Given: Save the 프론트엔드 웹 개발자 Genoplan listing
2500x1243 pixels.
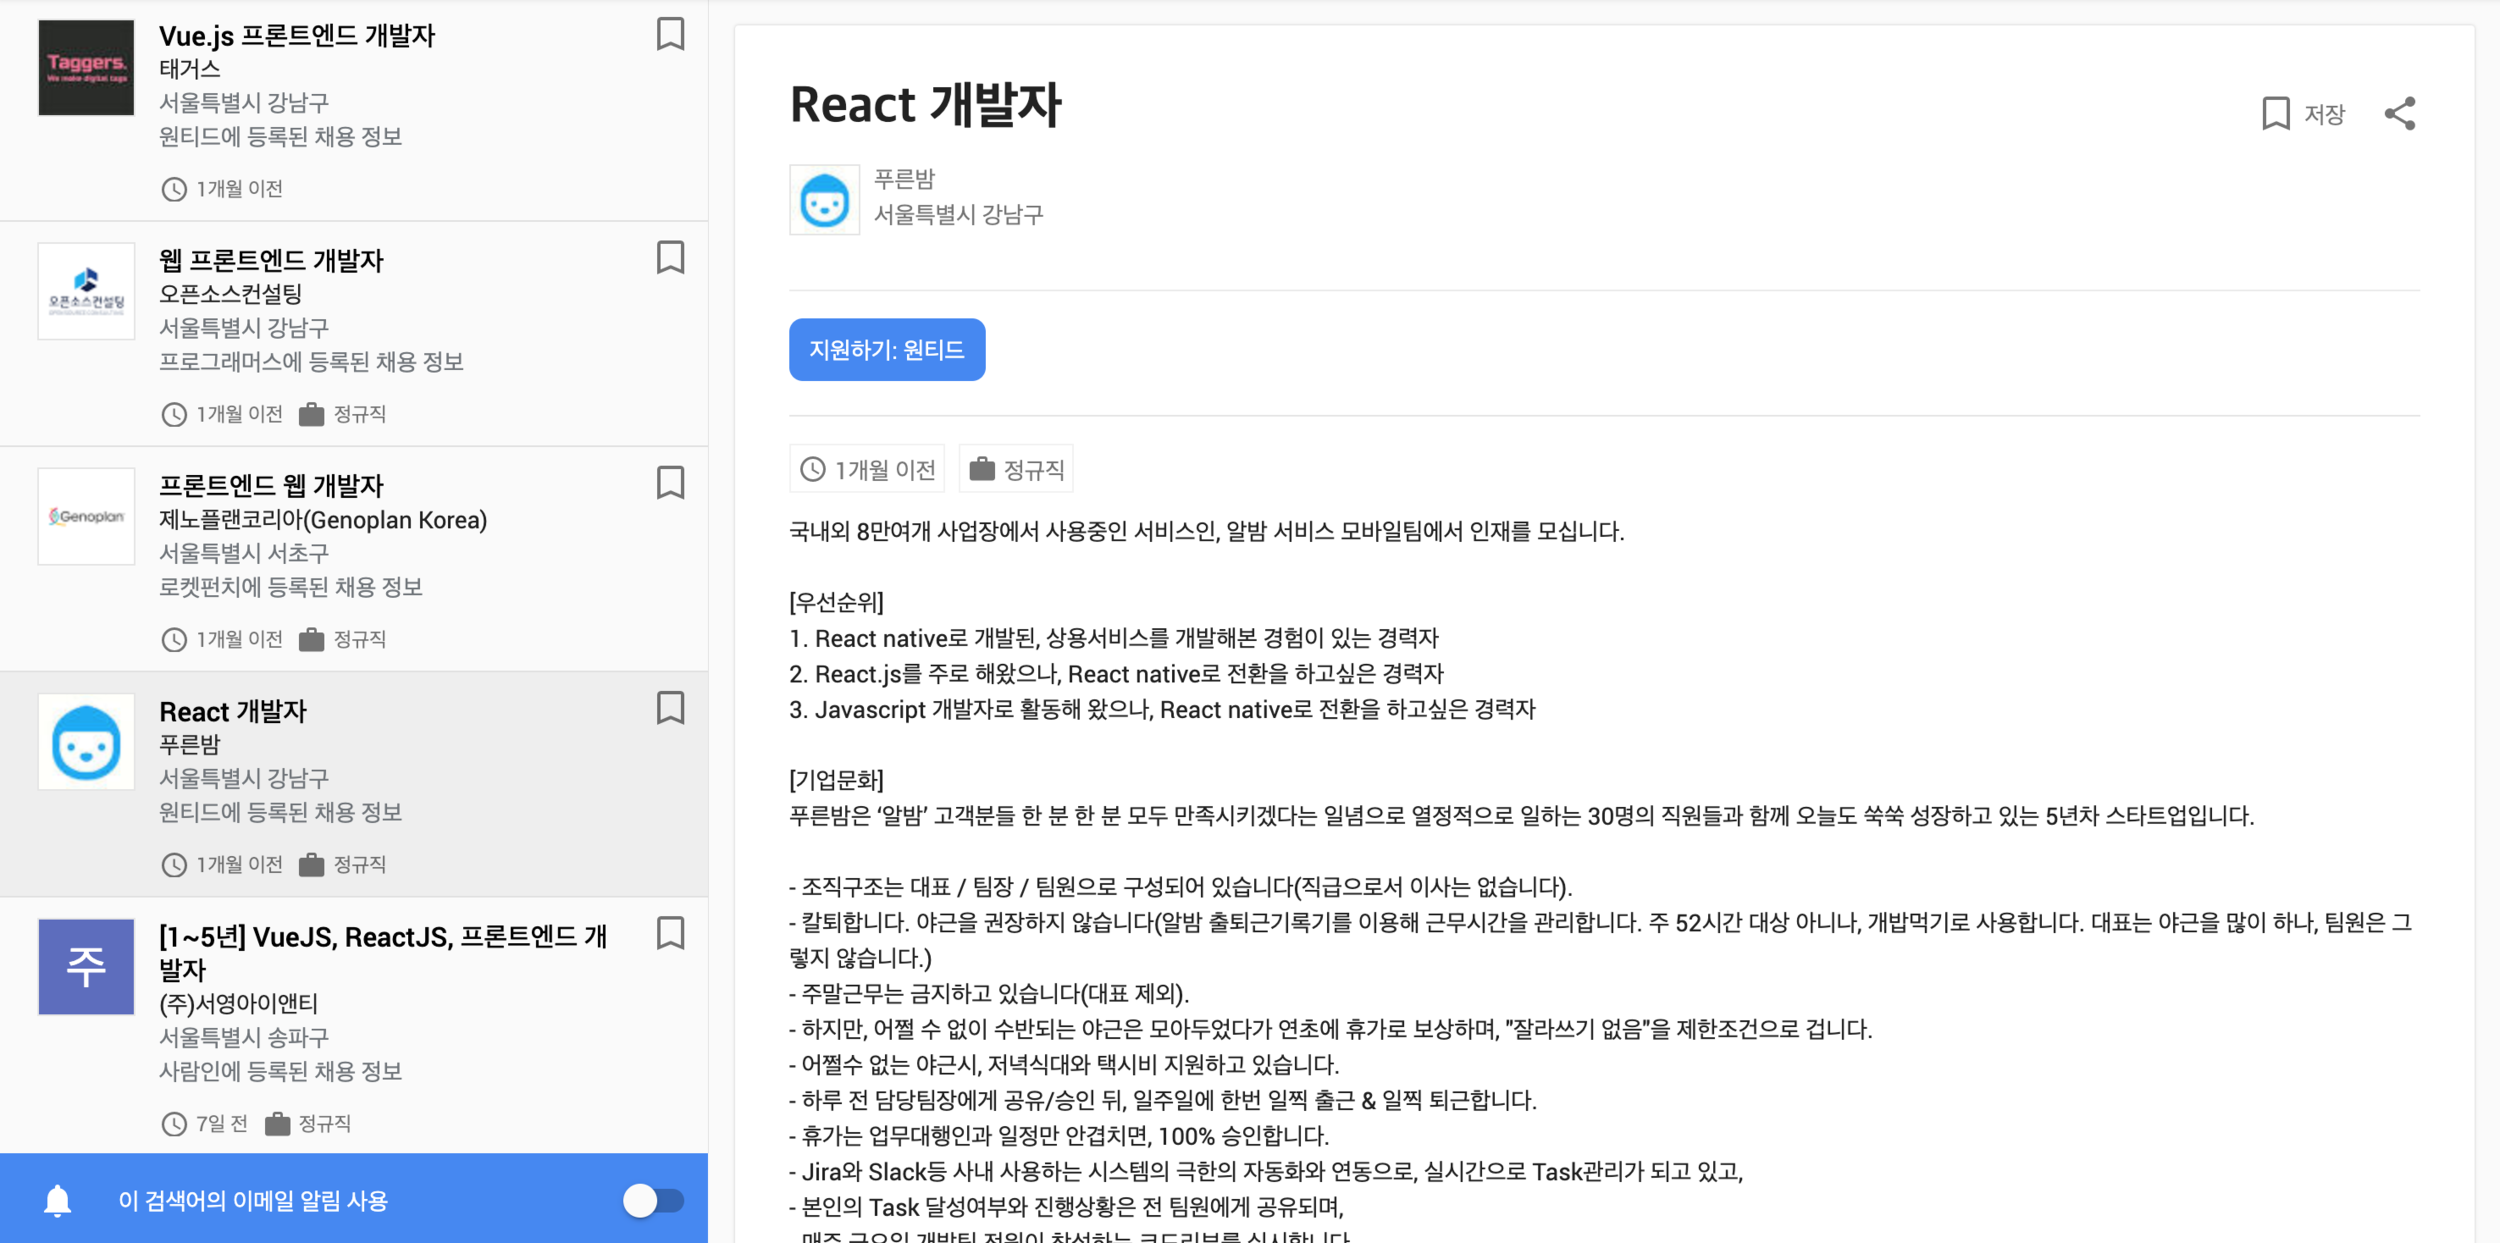Looking at the screenshot, I should (x=670, y=483).
